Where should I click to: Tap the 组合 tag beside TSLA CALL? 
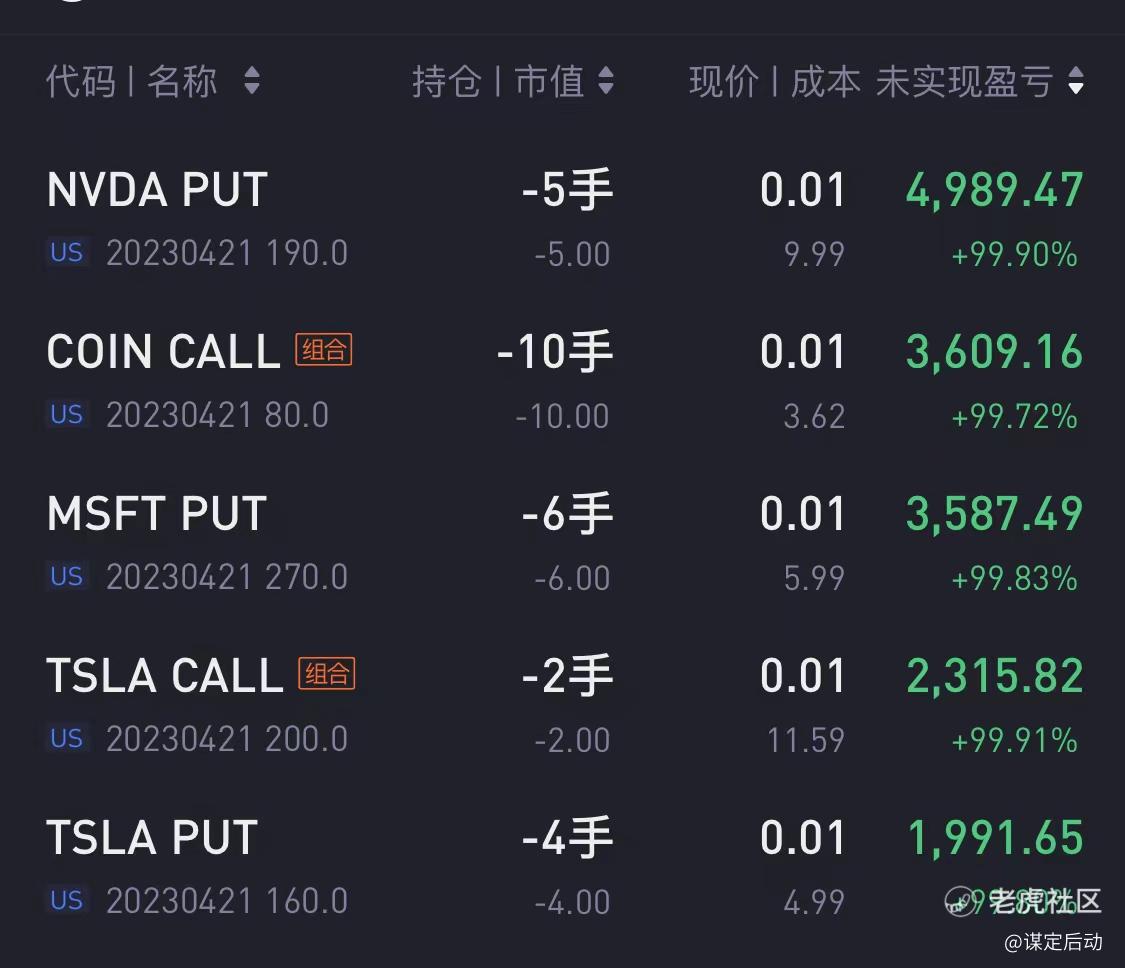326,674
